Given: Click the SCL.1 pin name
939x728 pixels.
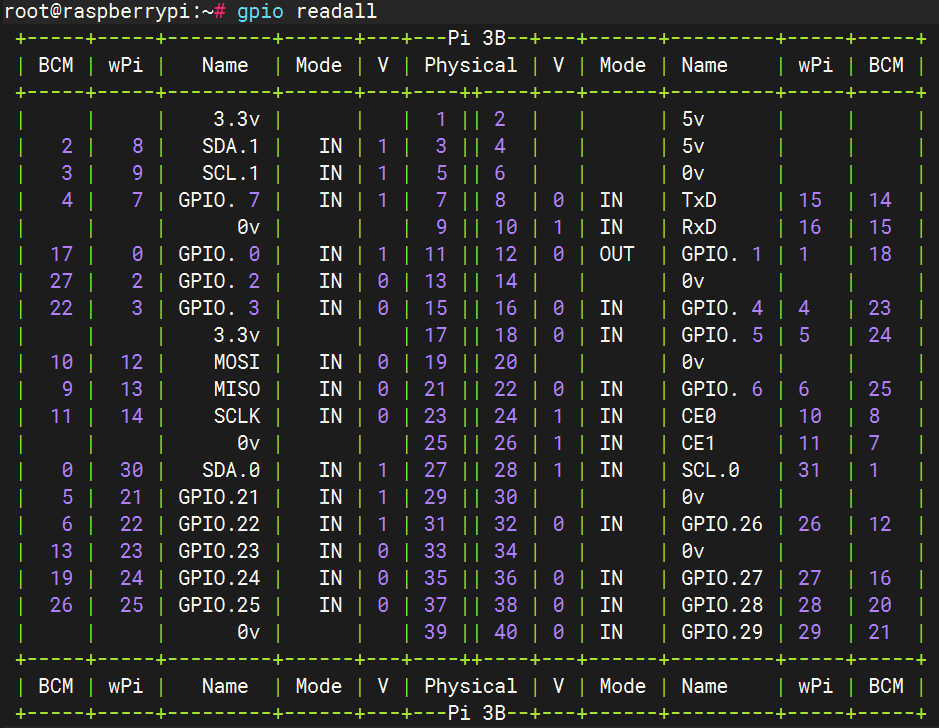Looking at the screenshot, I should (230, 173).
